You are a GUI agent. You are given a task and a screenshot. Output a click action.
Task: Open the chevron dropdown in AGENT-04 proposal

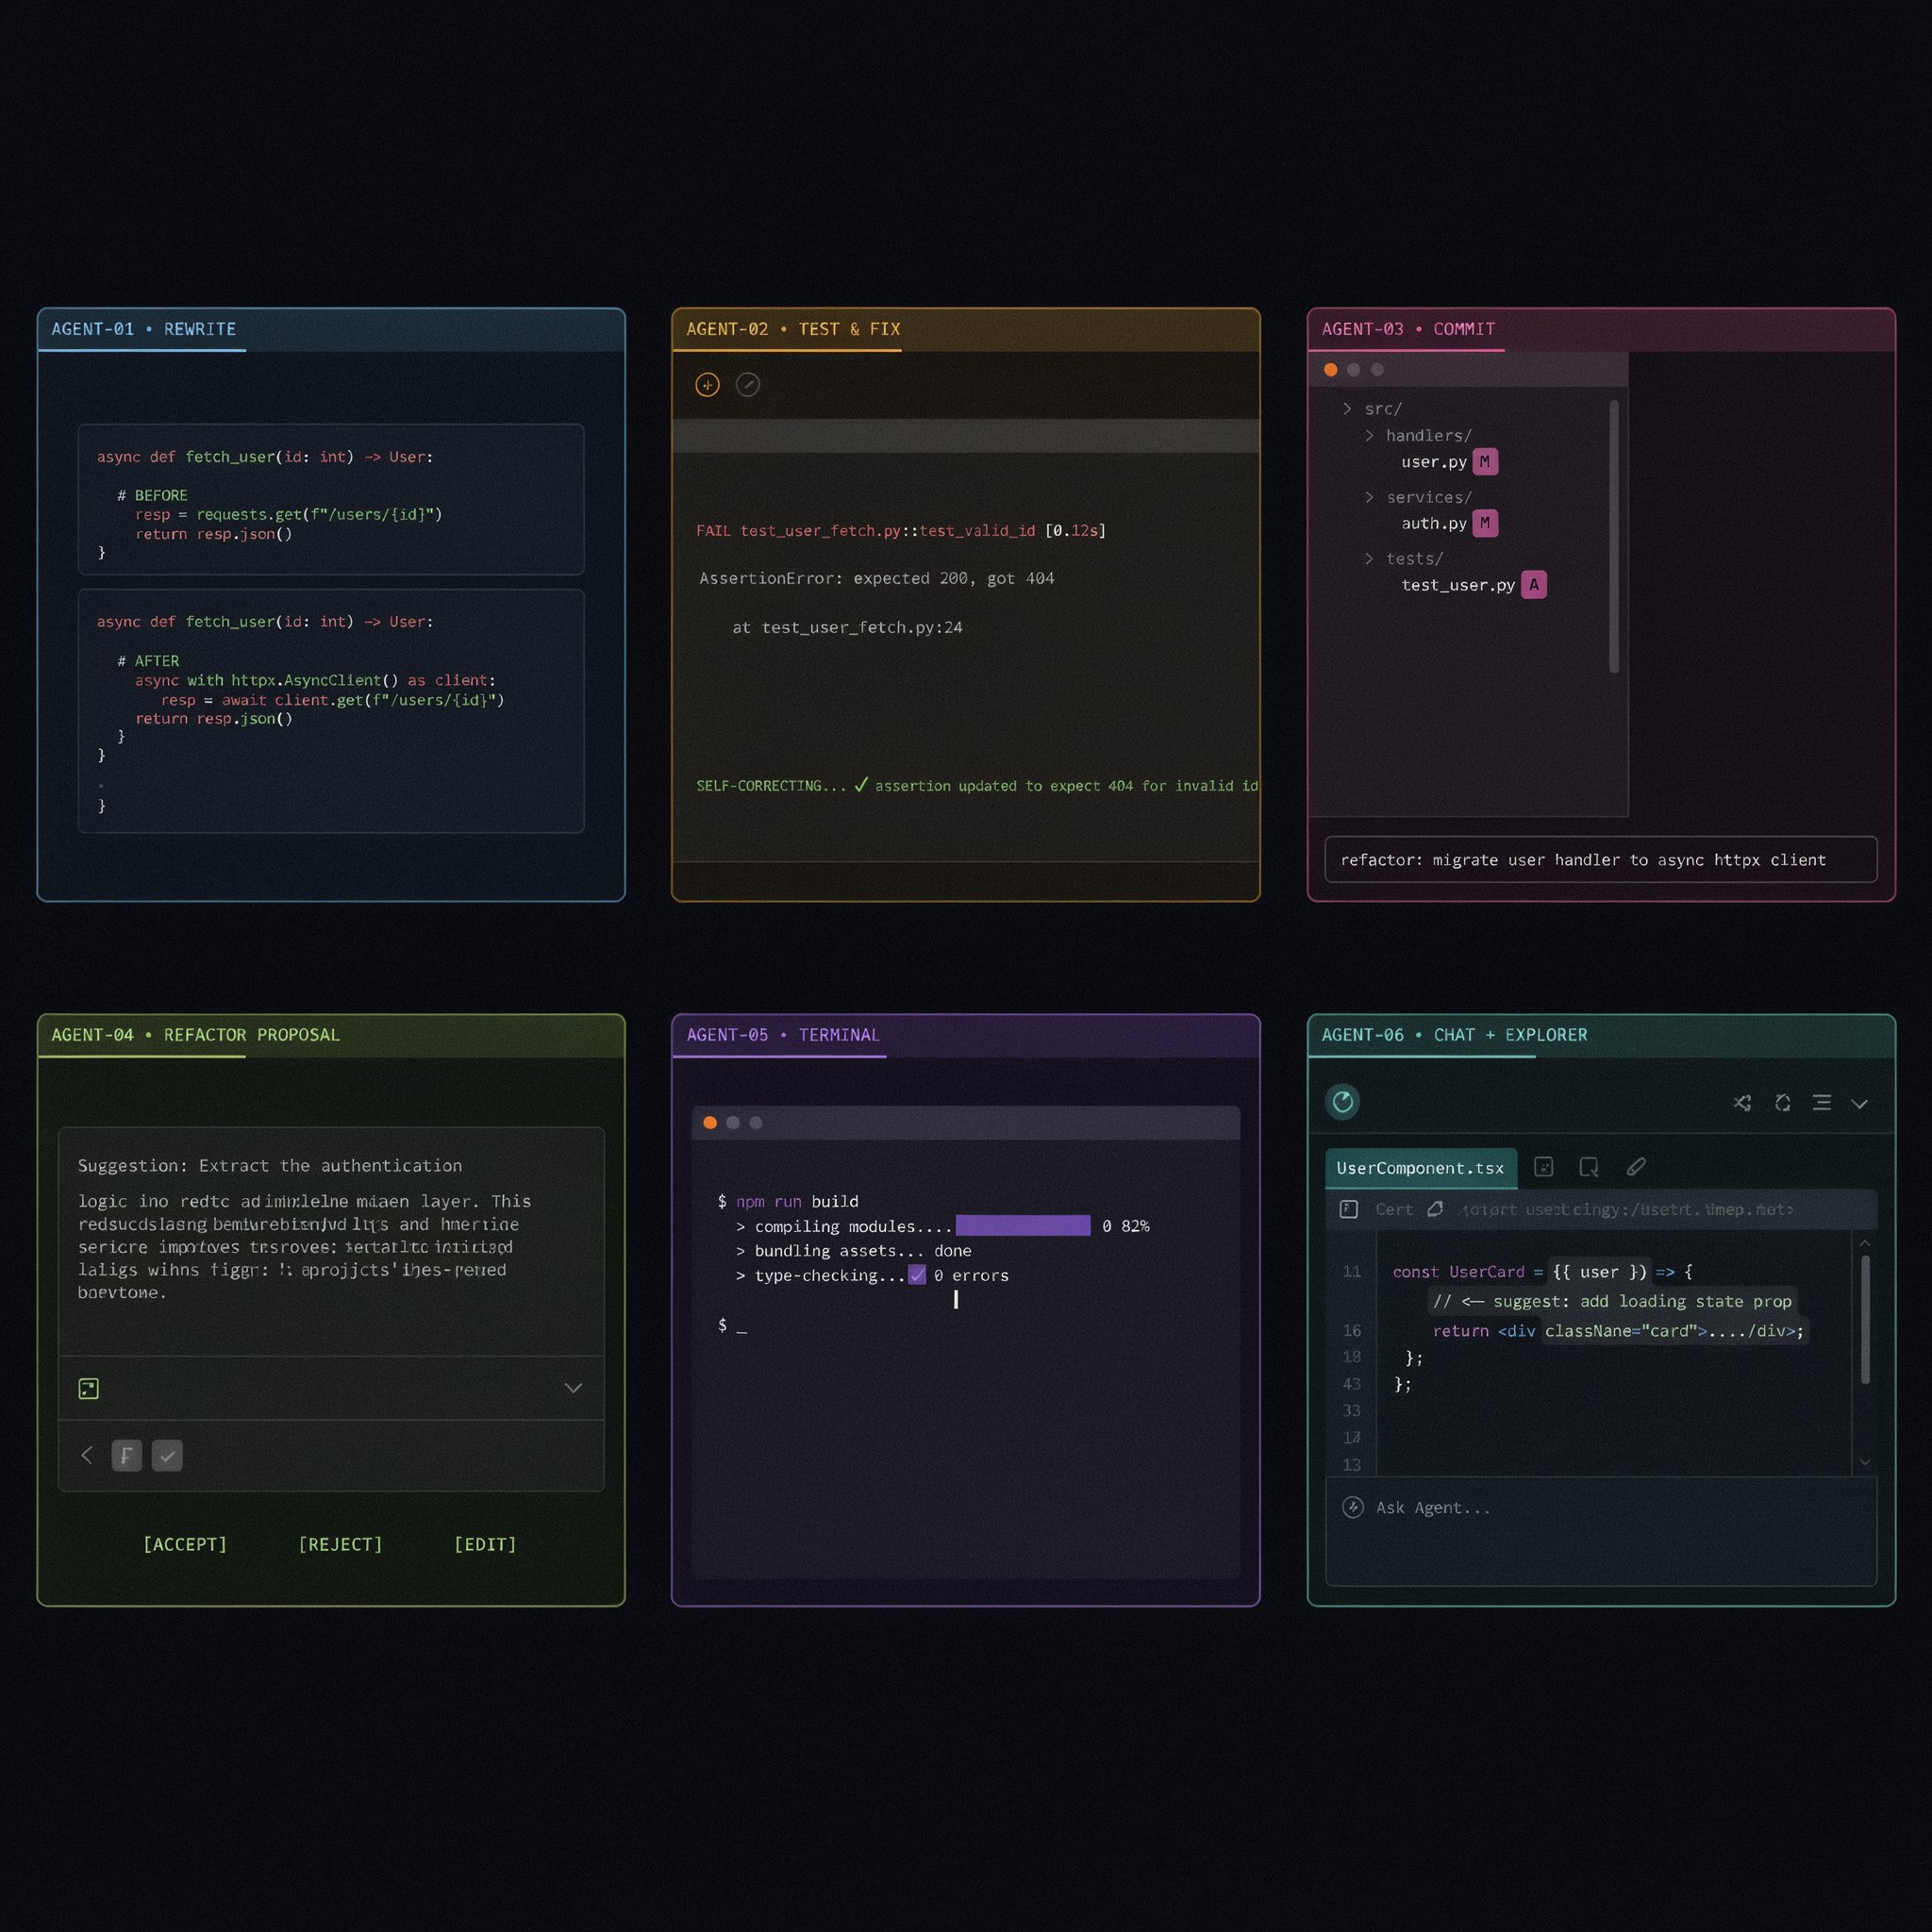[x=573, y=1388]
